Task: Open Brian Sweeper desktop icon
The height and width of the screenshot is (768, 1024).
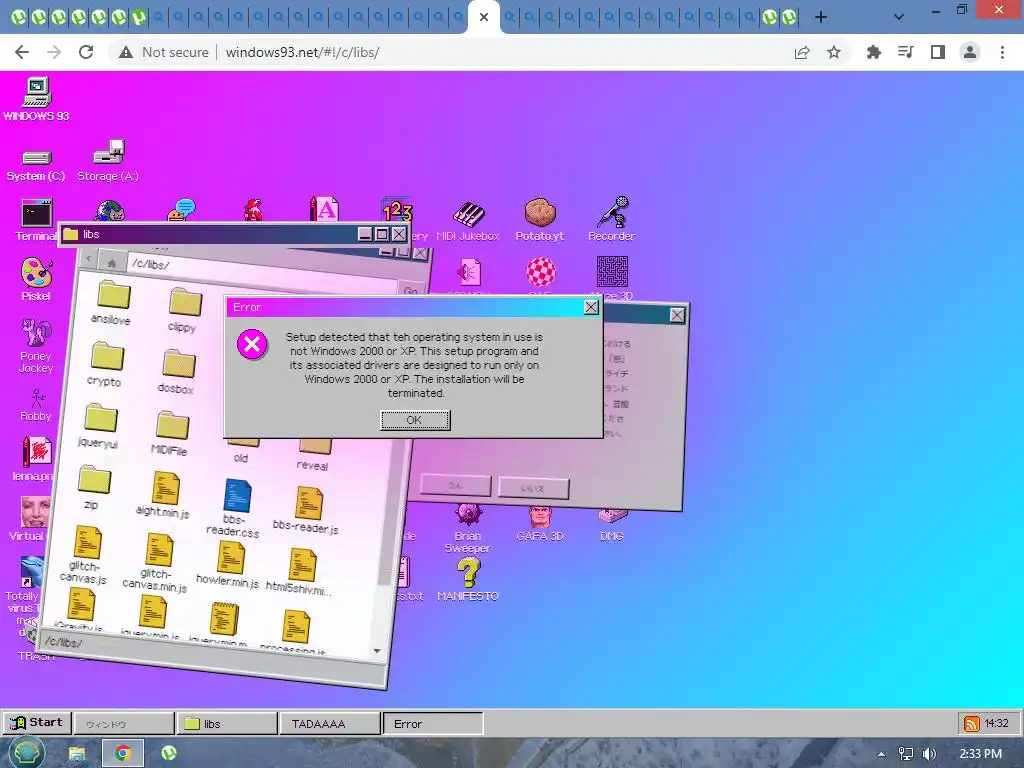Action: [468, 530]
